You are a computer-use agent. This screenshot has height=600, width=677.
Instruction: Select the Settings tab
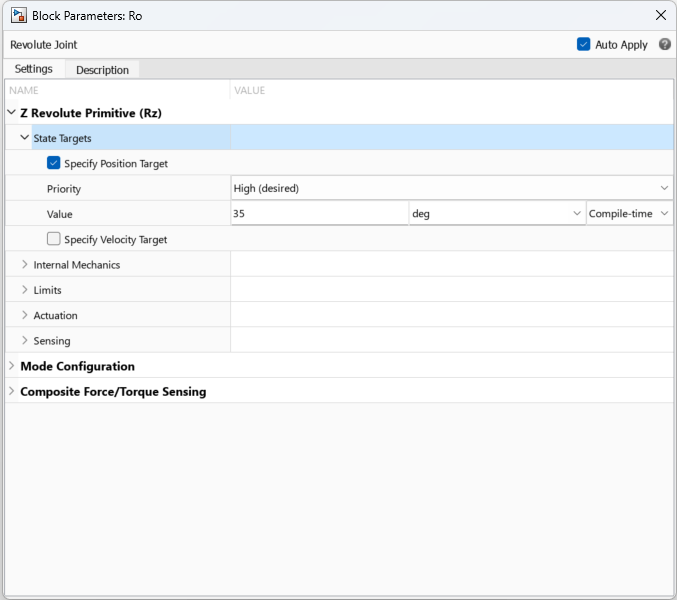point(34,69)
